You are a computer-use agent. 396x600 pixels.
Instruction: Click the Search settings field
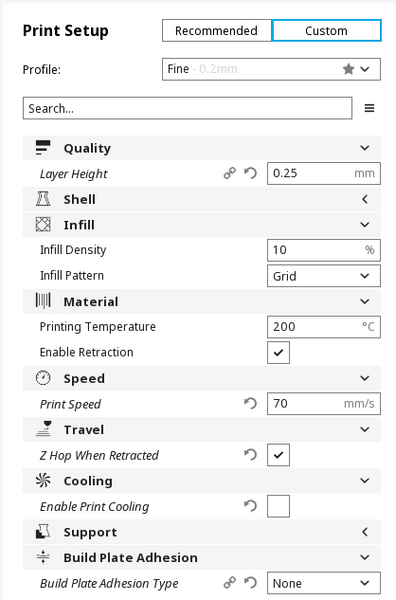187,108
